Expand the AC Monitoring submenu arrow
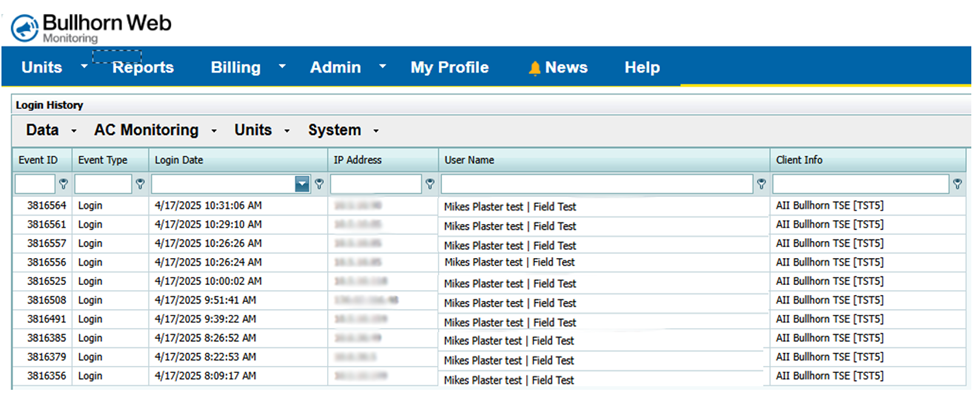Image resolution: width=975 pixels, height=412 pixels. (x=214, y=131)
